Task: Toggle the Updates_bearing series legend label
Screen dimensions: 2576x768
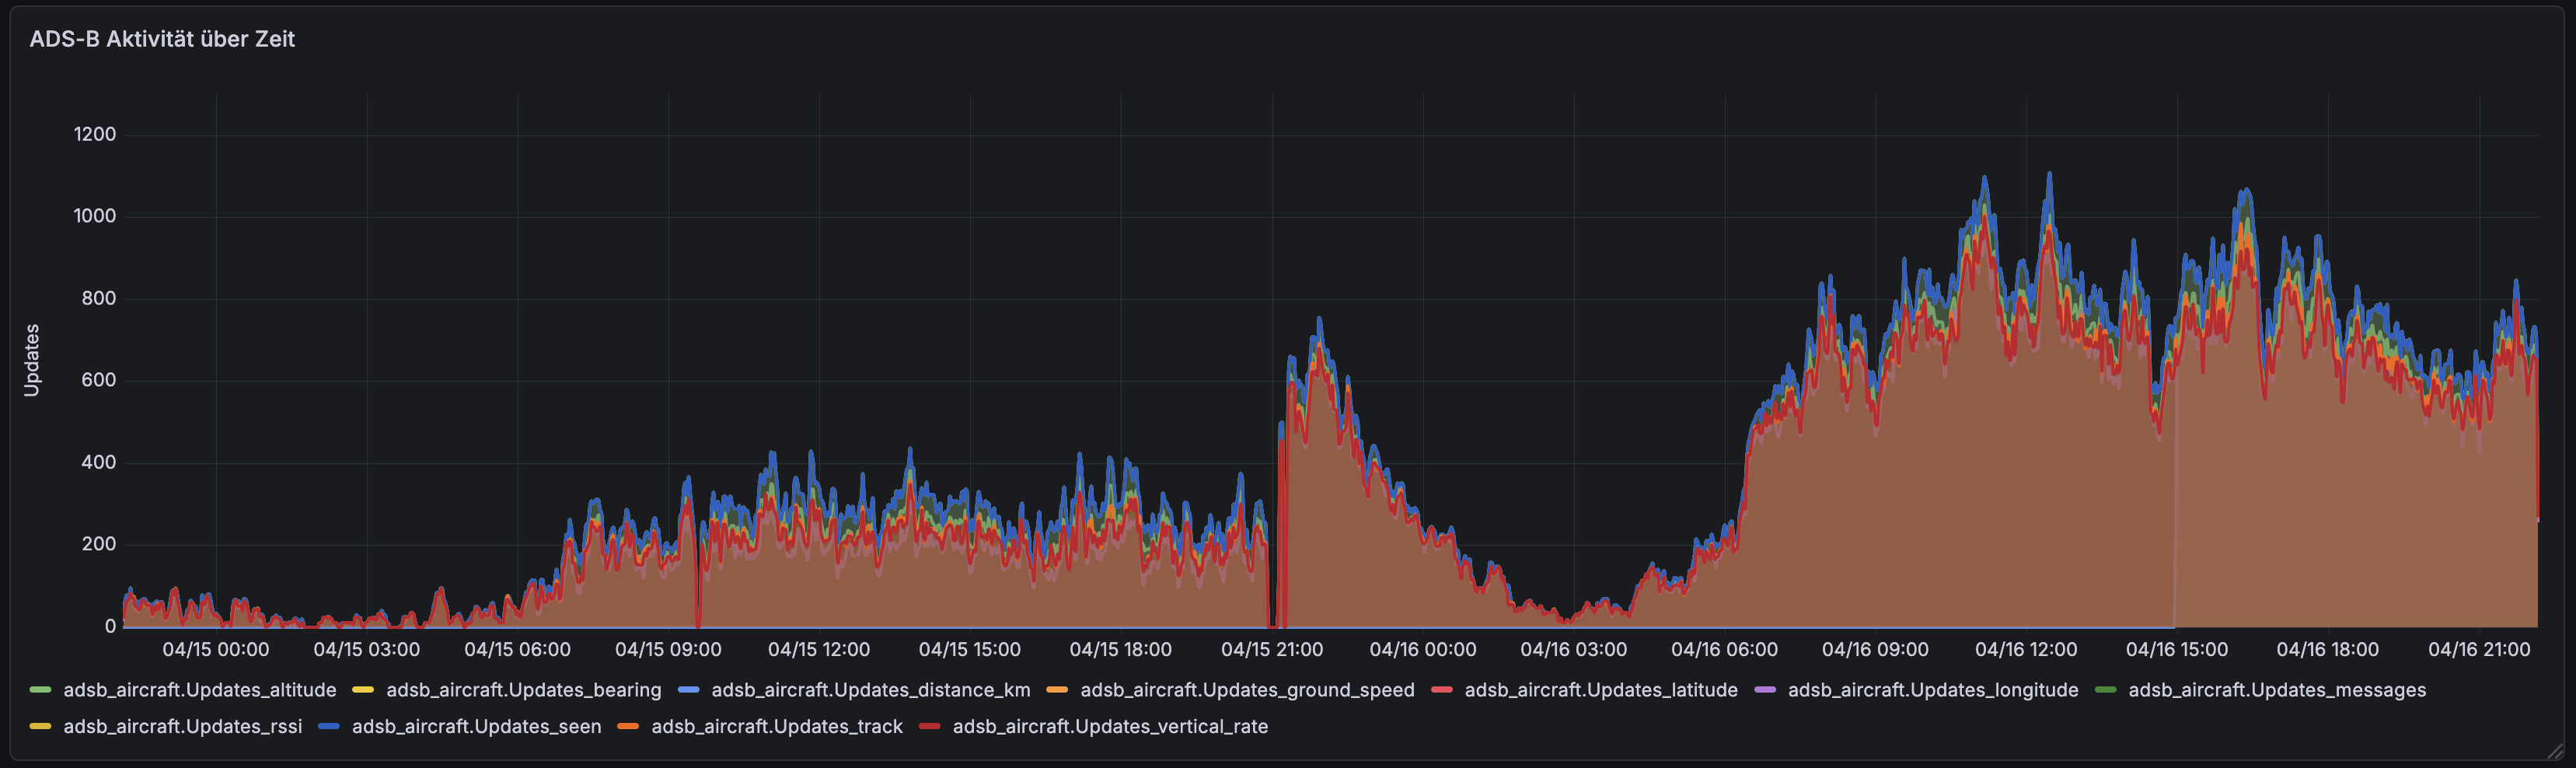Action: pos(523,690)
